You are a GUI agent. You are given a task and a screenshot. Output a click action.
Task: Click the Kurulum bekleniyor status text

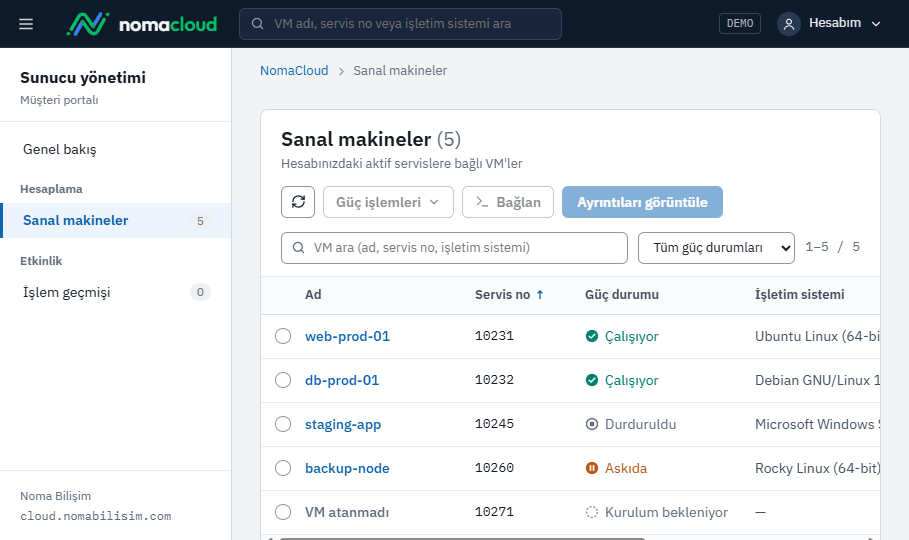[x=666, y=512]
